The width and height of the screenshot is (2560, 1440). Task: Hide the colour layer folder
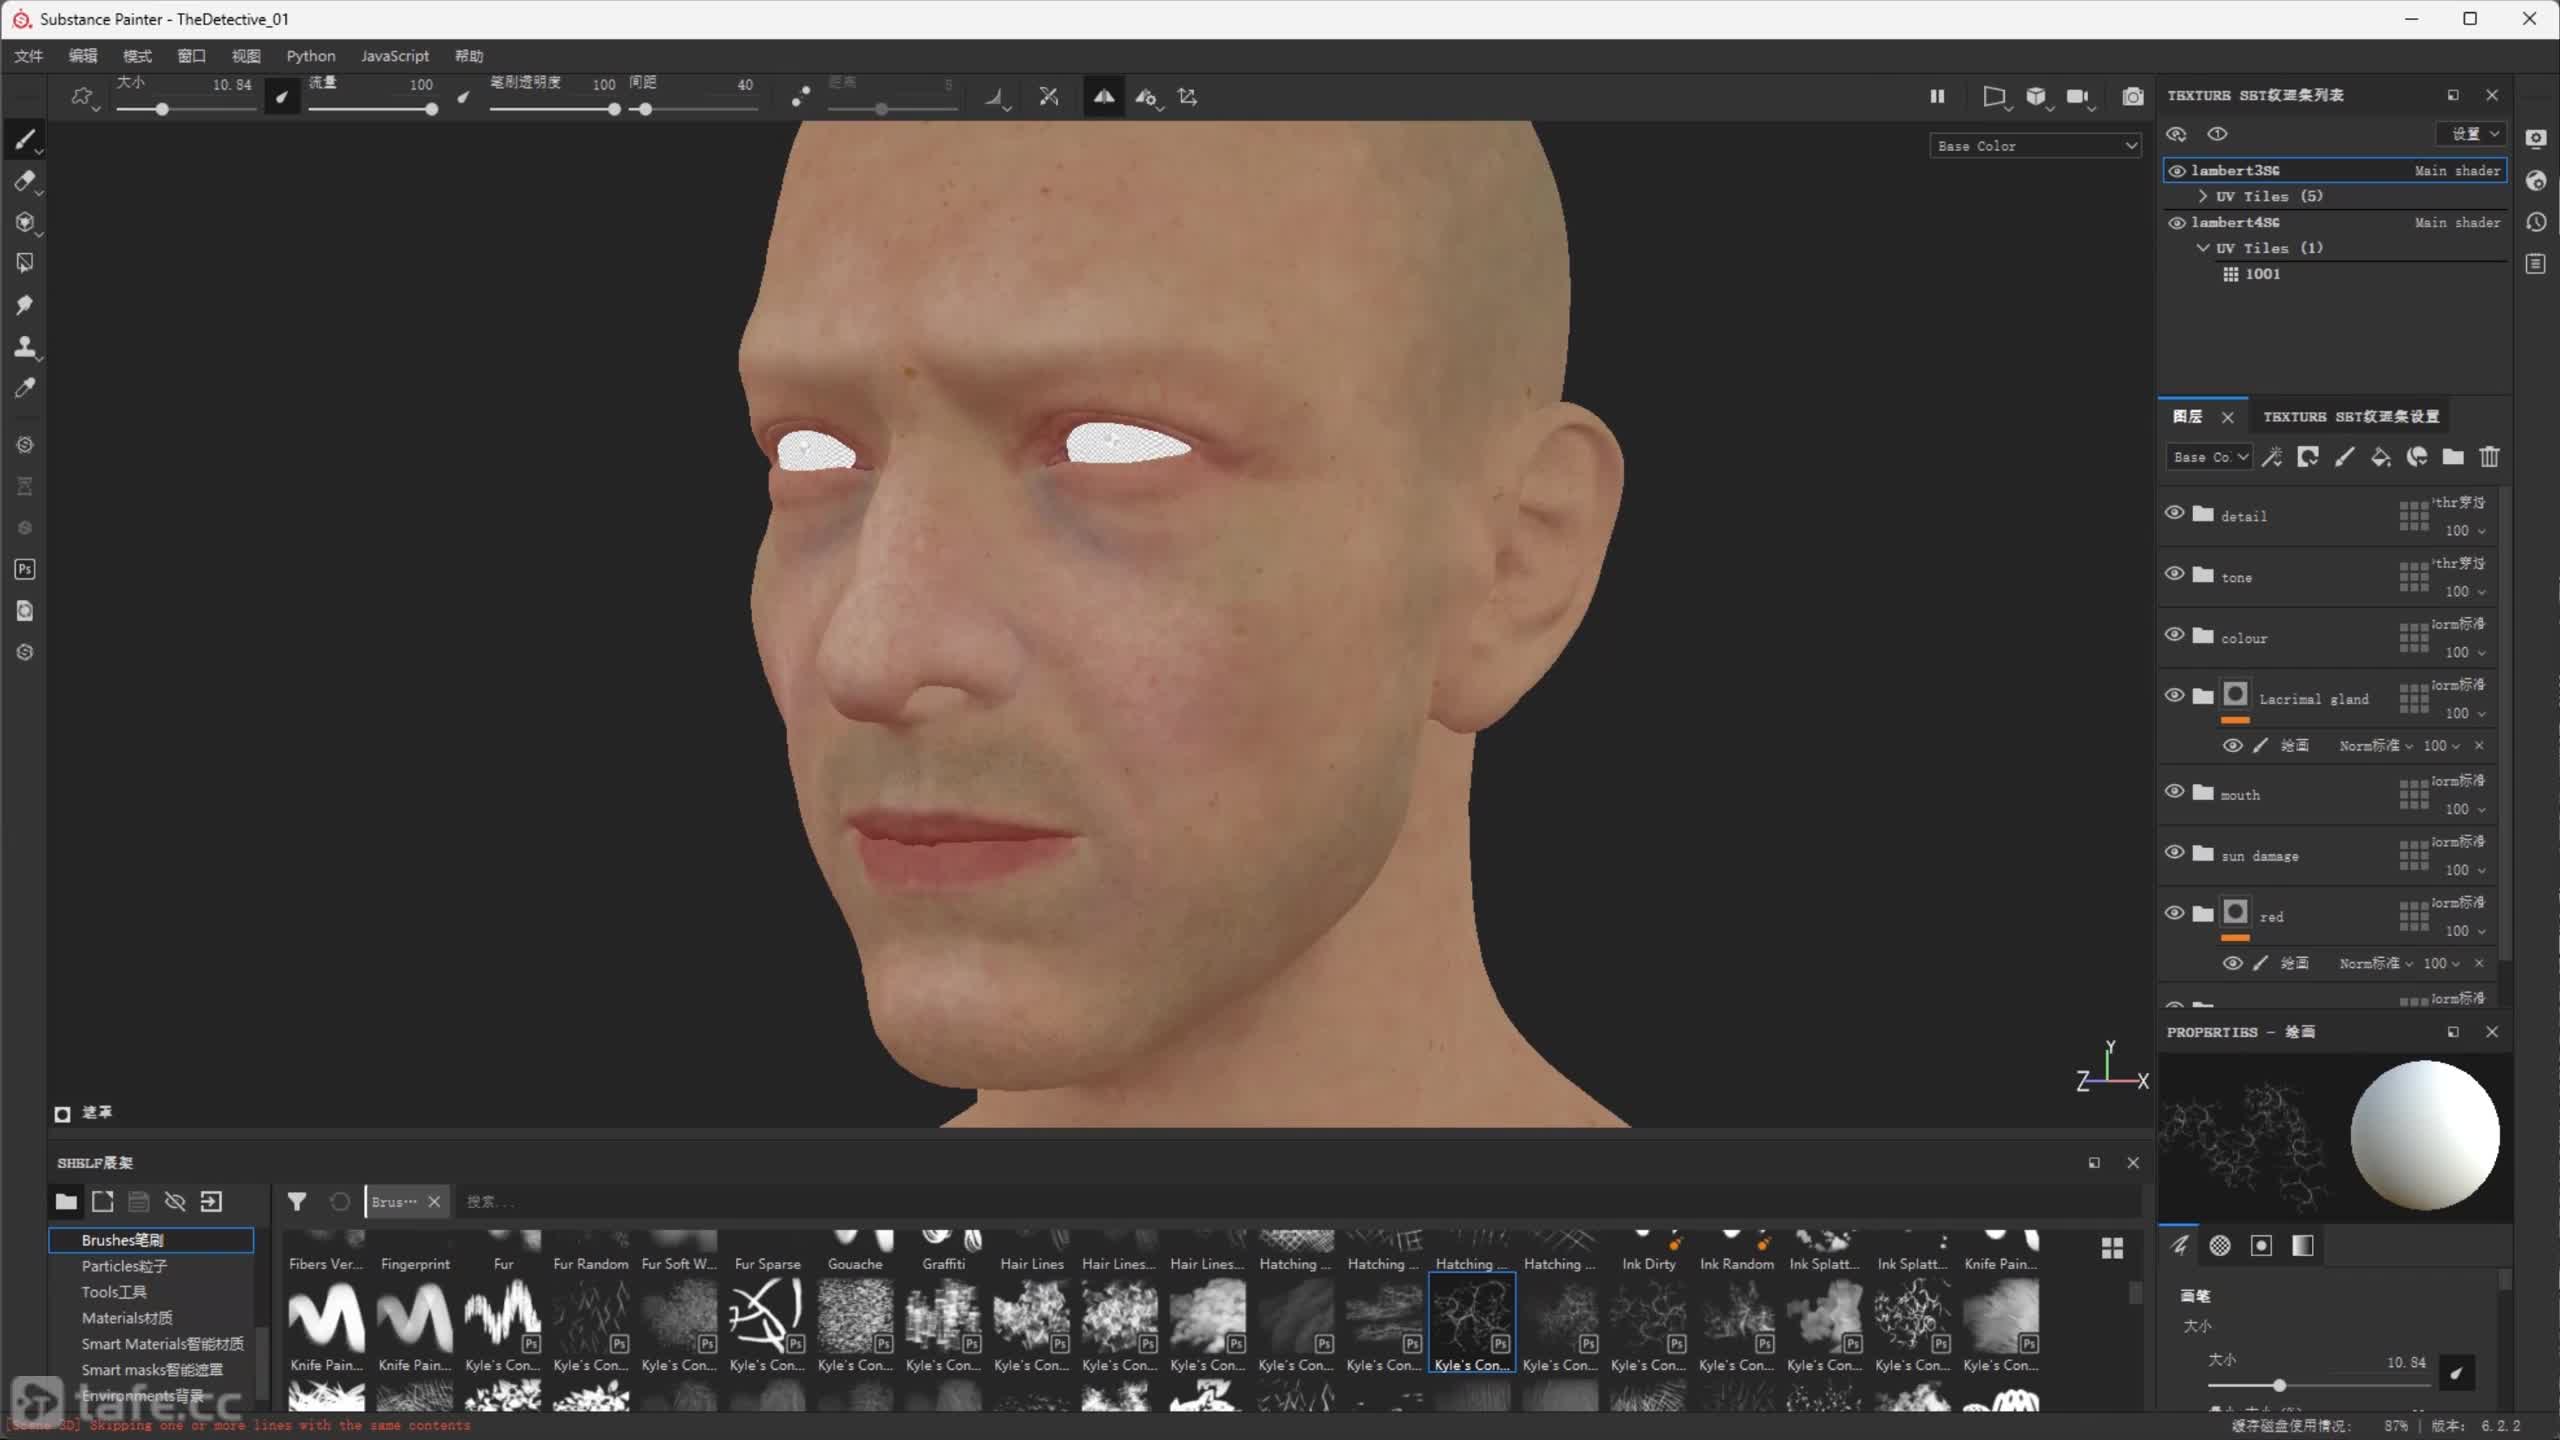point(2174,635)
